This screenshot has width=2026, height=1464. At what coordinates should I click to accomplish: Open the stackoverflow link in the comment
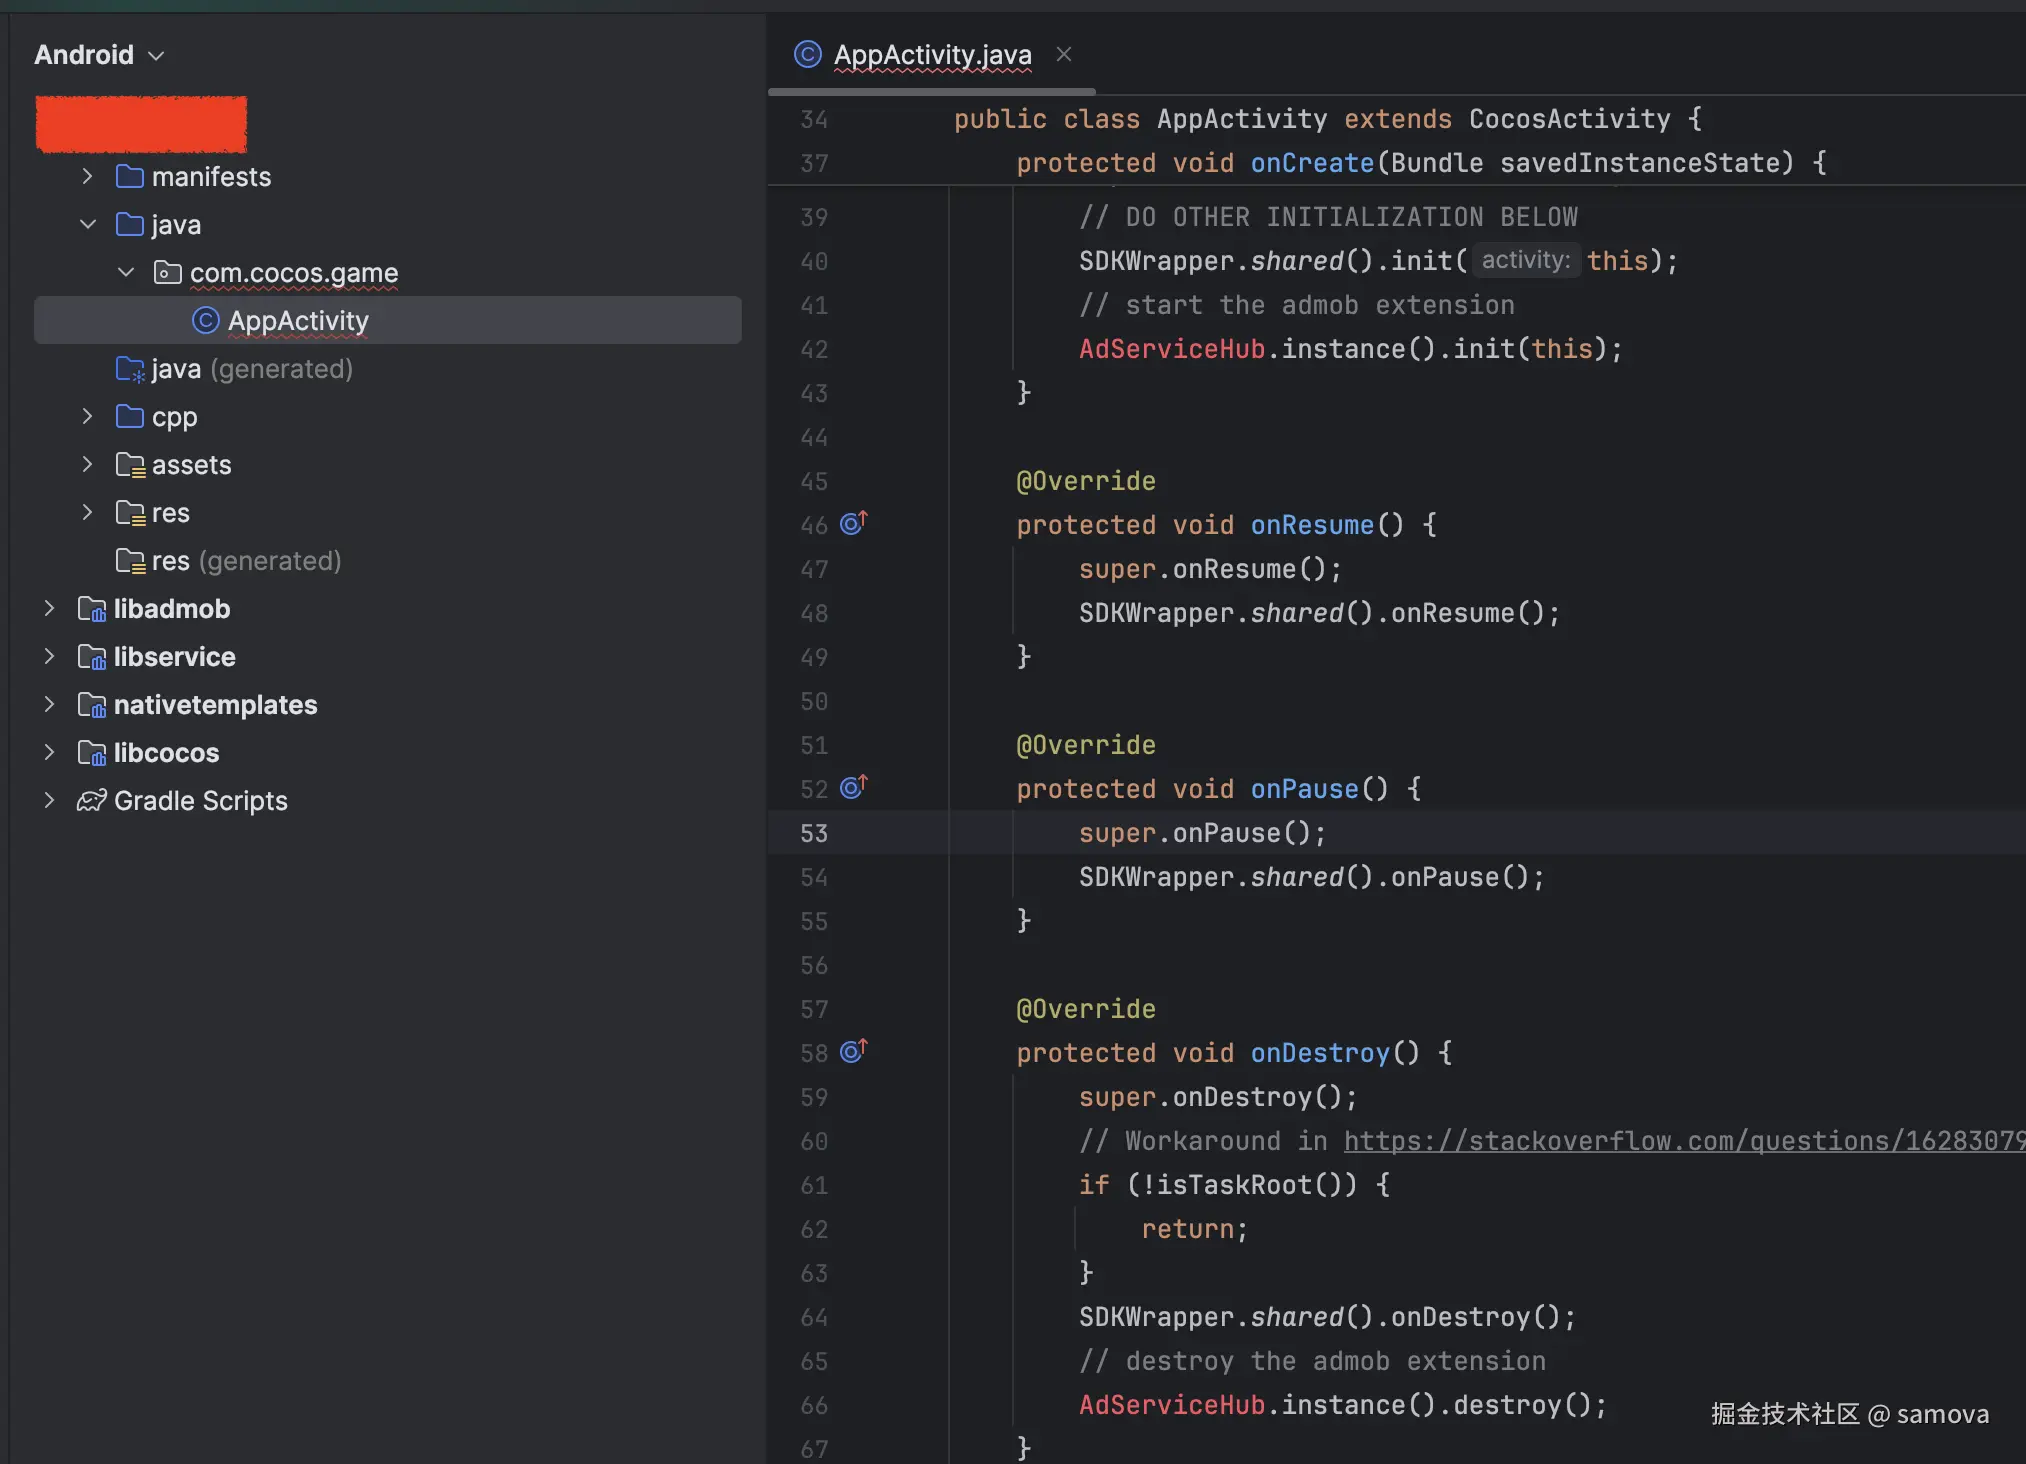click(1682, 1141)
